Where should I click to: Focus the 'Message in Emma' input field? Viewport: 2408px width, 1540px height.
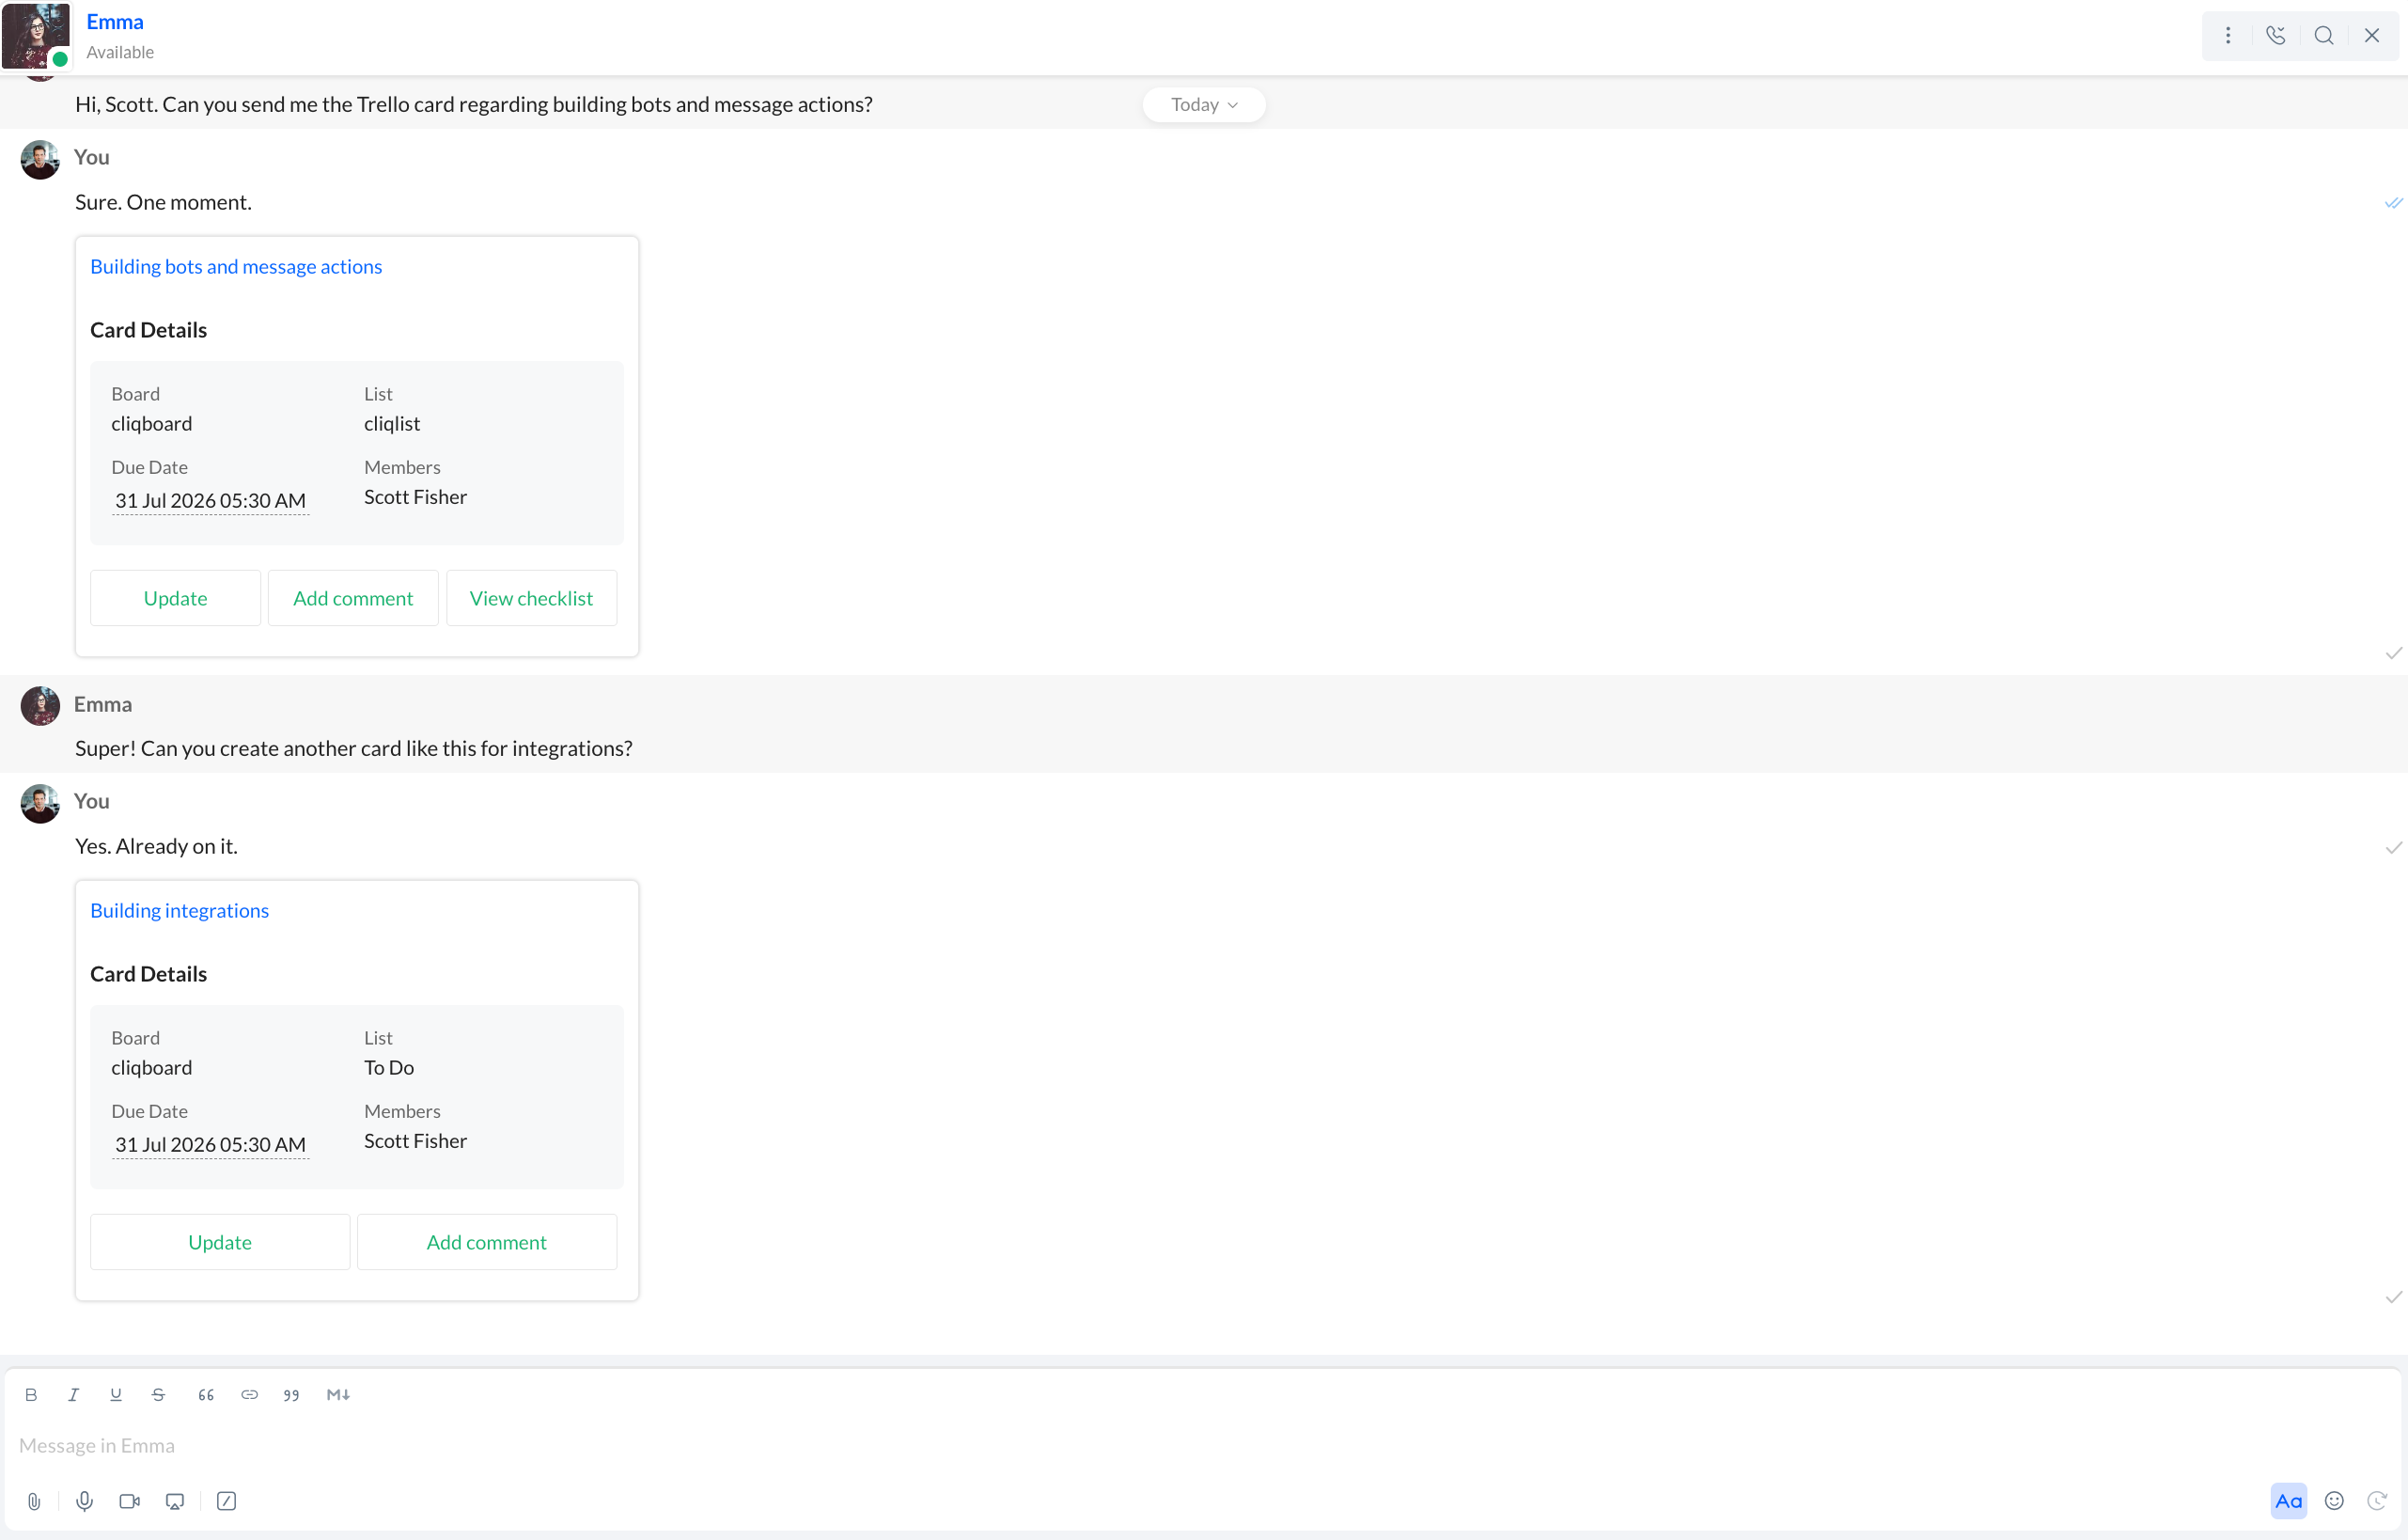[1200, 1446]
